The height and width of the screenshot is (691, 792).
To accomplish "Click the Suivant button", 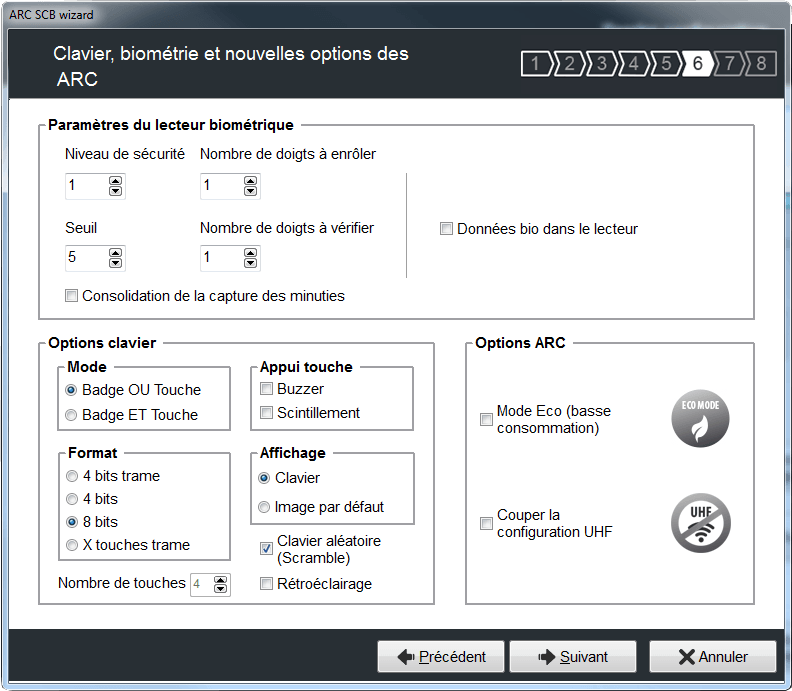I will point(573,657).
